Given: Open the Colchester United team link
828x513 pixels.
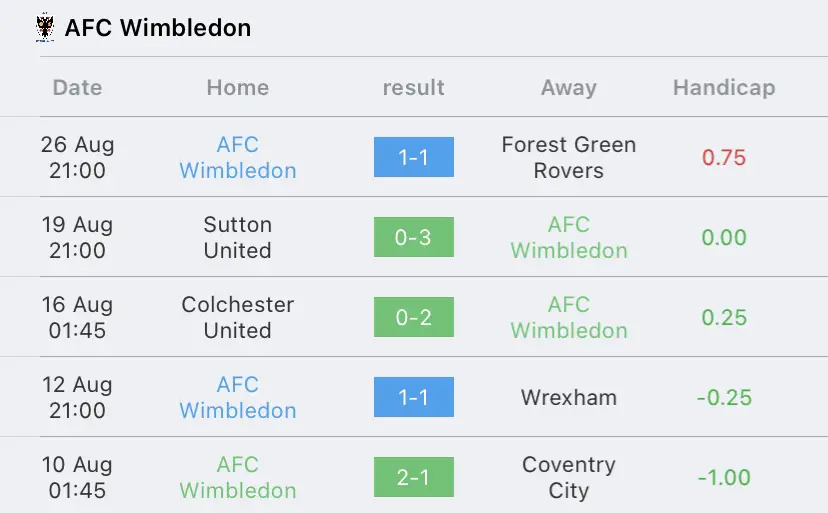Looking at the screenshot, I should click(238, 317).
